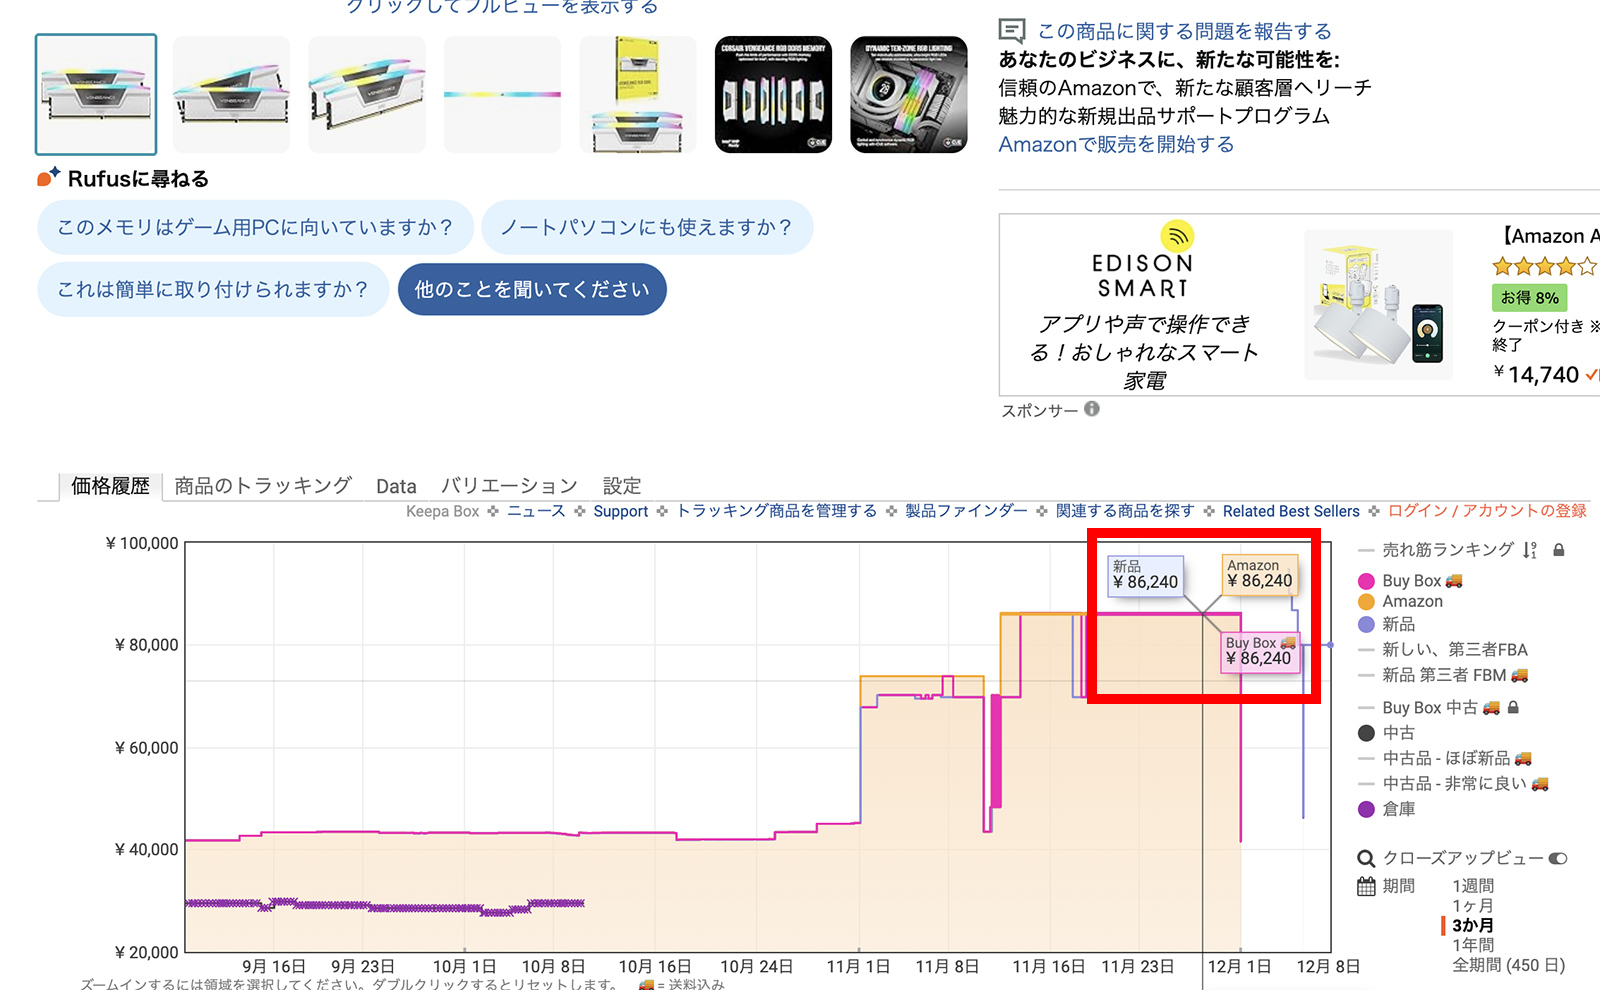This screenshot has width=1600, height=990.
Task: Select the 1年間 time range
Action: 1472,945
